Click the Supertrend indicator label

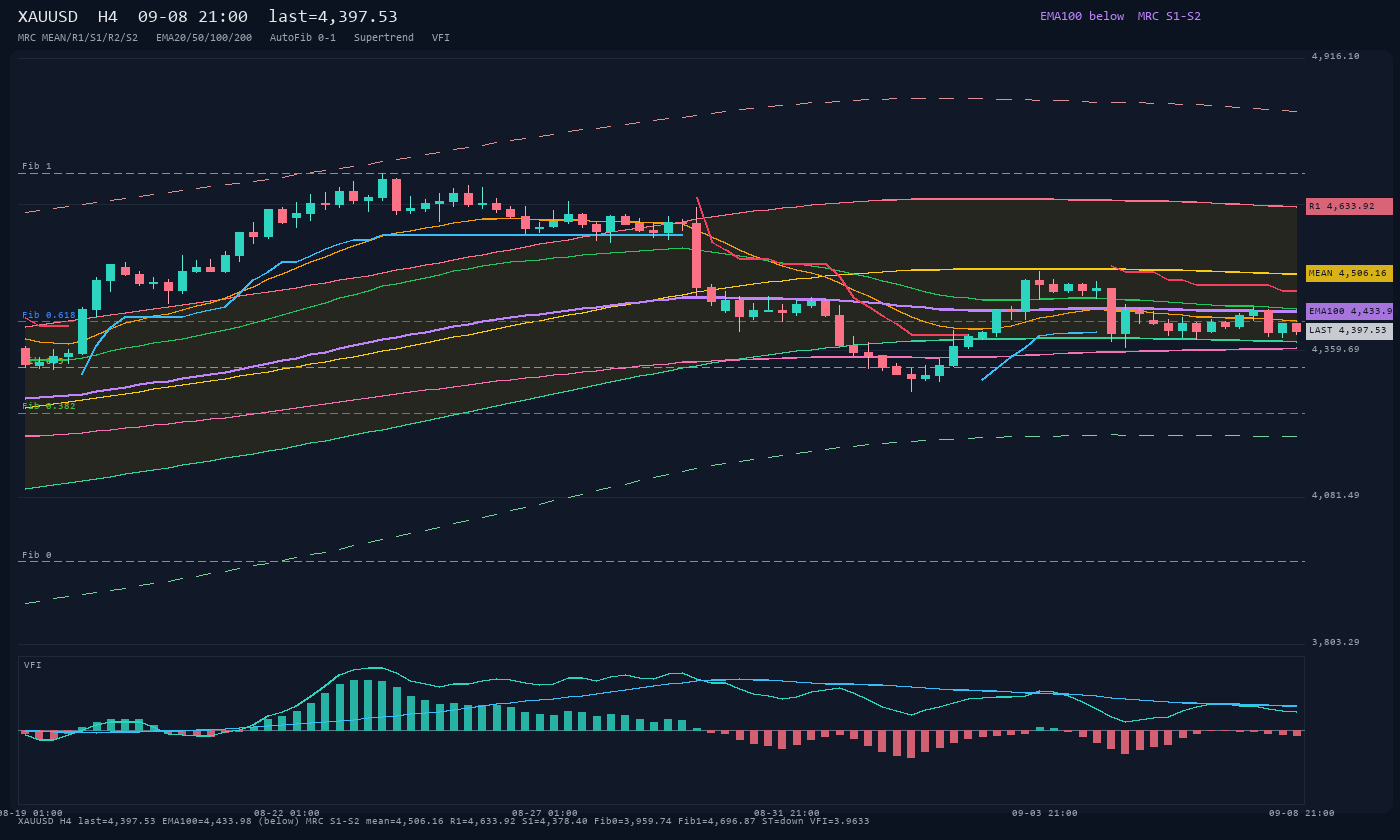(x=384, y=38)
